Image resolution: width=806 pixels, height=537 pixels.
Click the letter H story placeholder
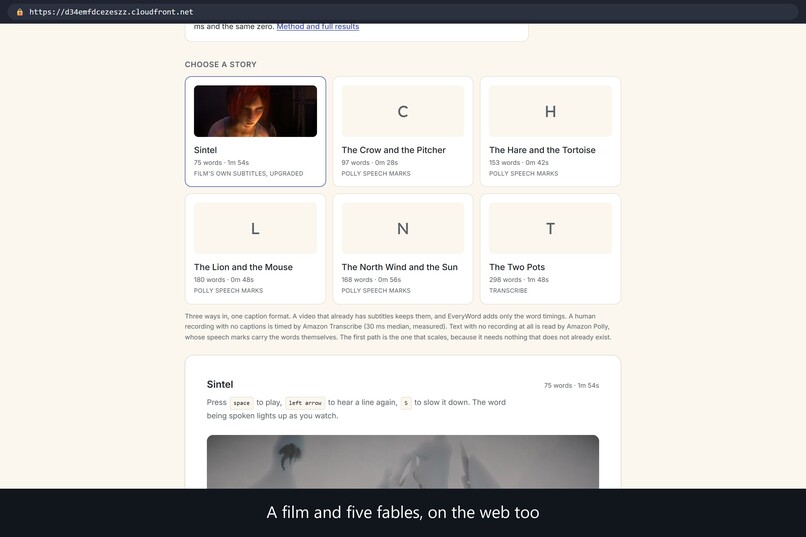[550, 111]
